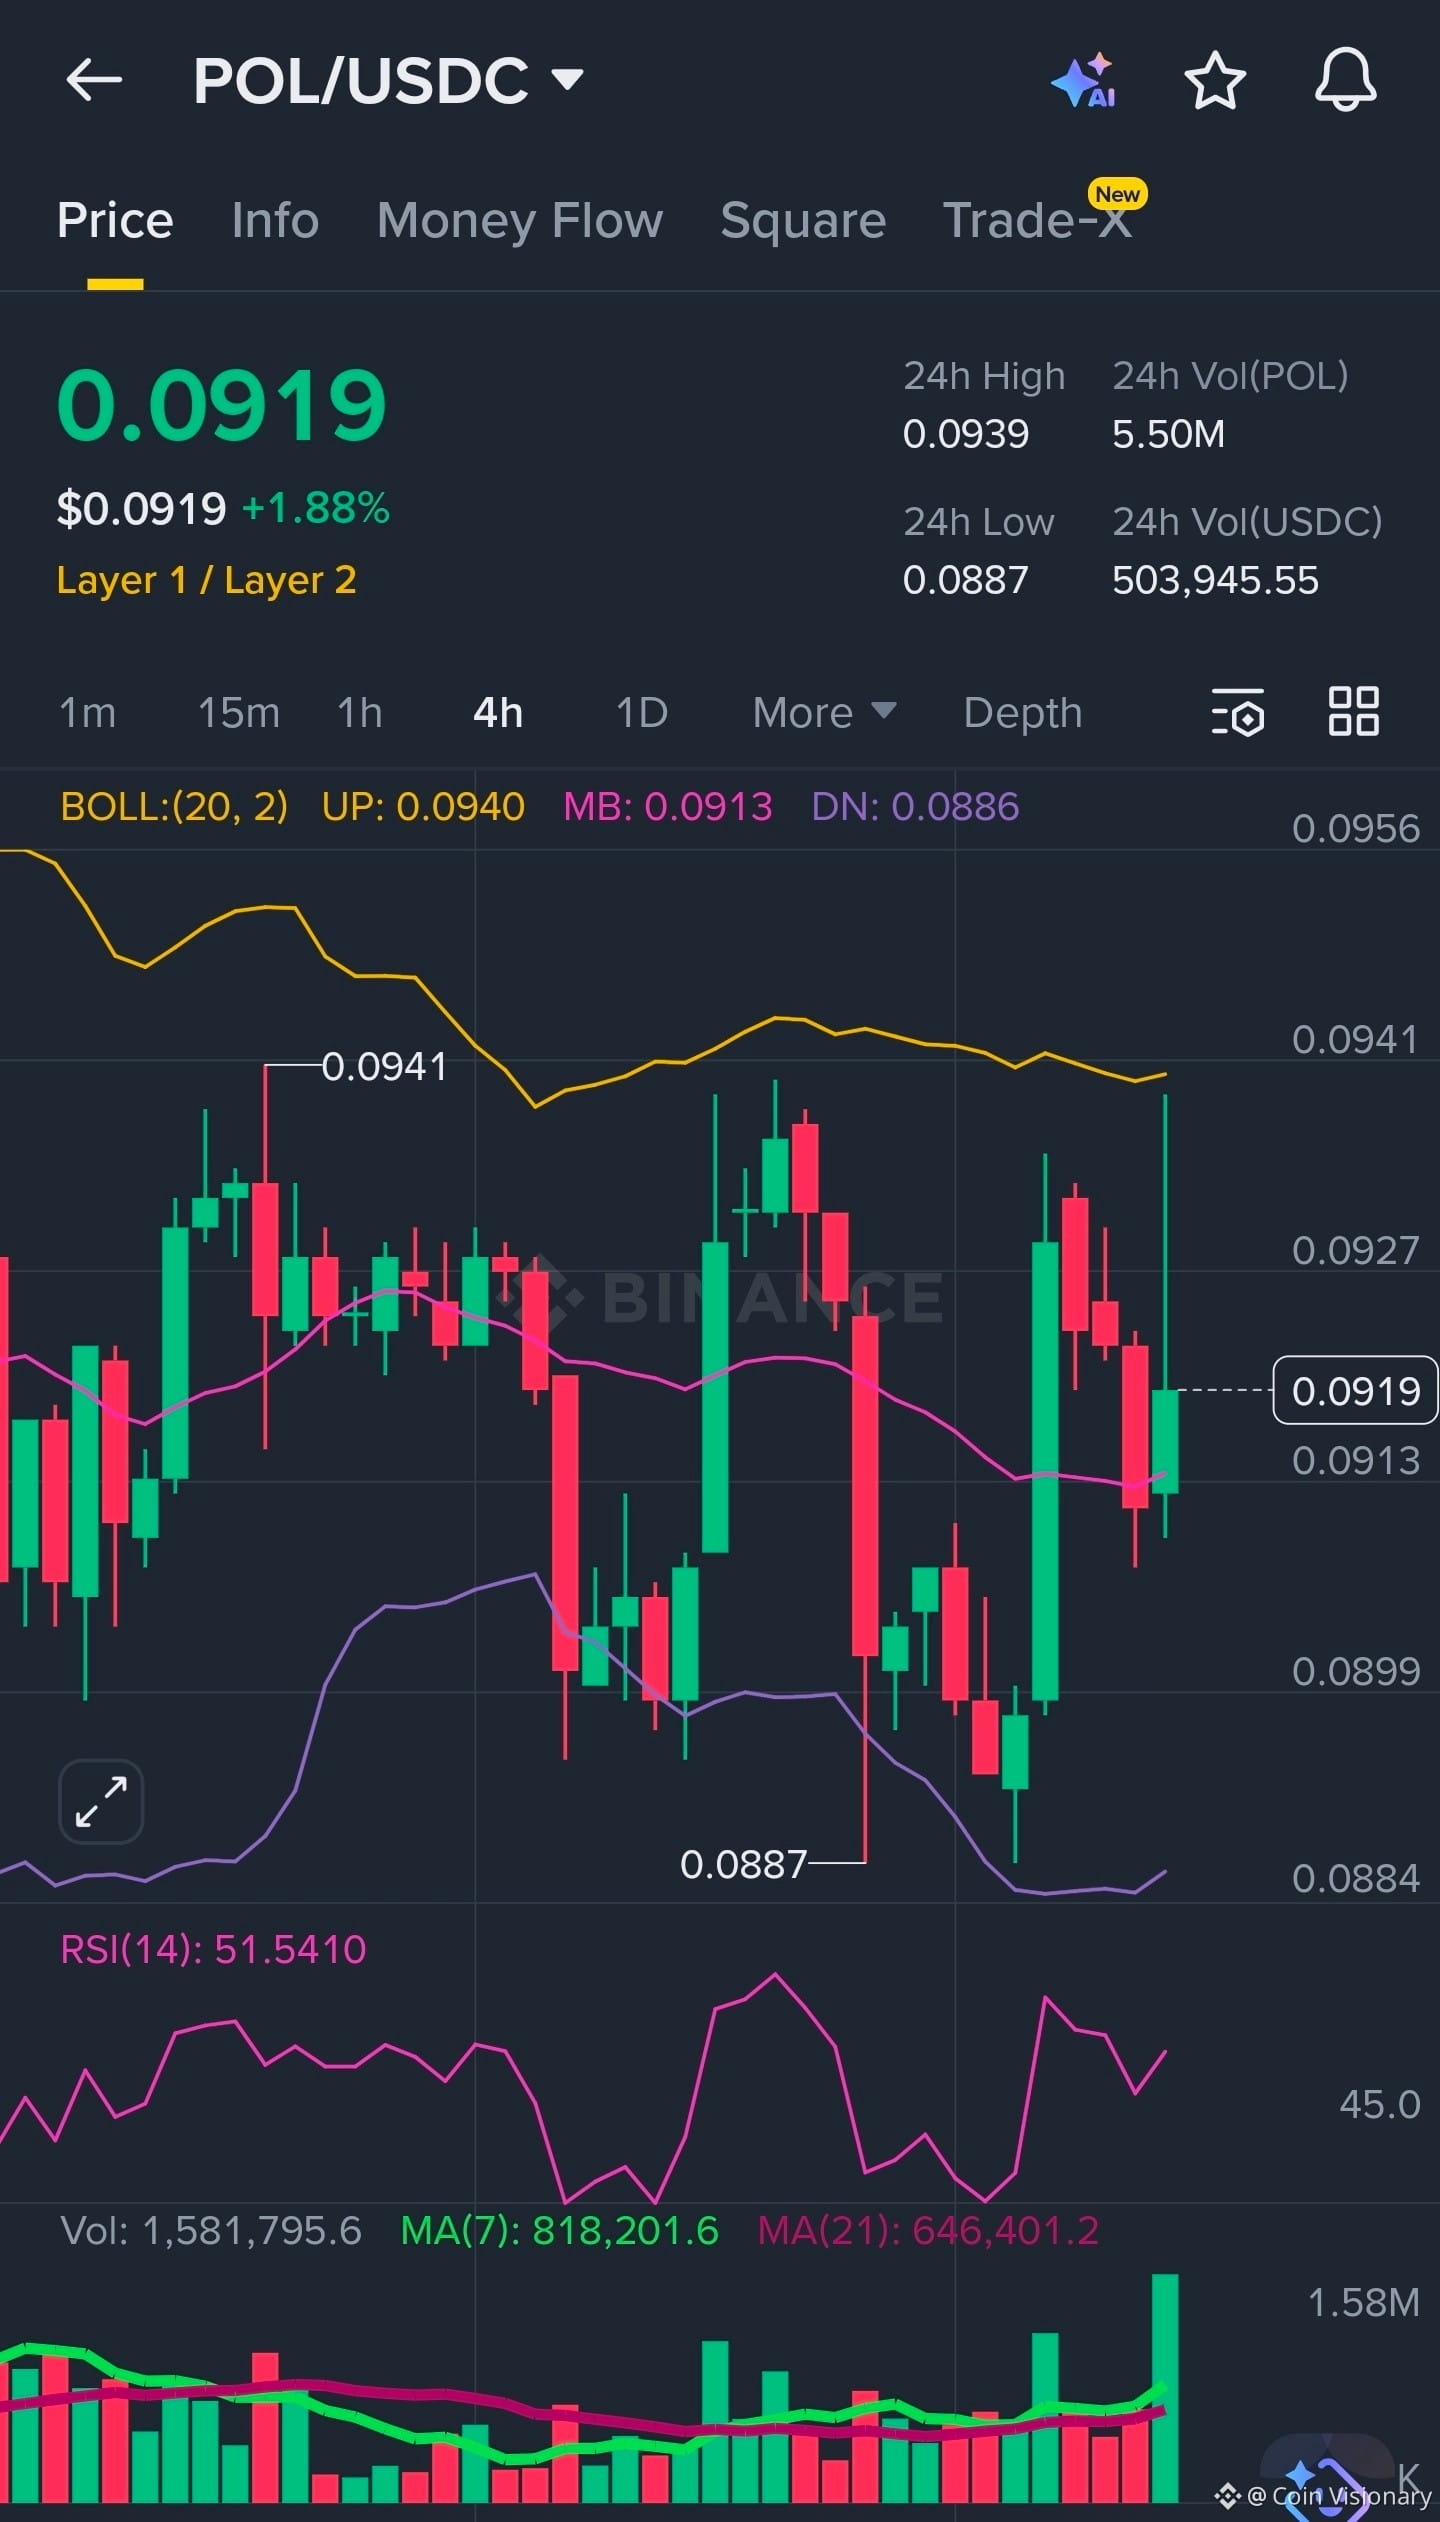Tap the +1.88% change value
Screen dimensions: 1440x2522
(x=316, y=508)
